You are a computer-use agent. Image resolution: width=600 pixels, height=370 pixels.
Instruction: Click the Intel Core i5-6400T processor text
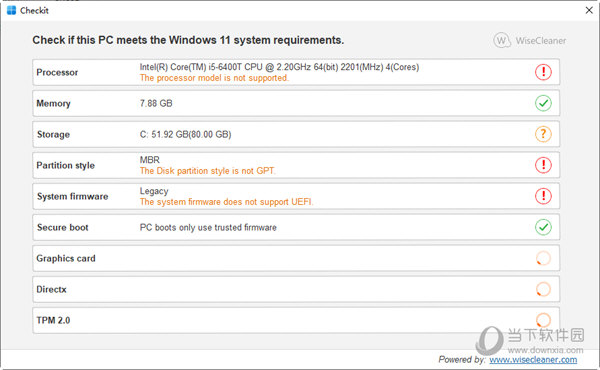(x=279, y=67)
